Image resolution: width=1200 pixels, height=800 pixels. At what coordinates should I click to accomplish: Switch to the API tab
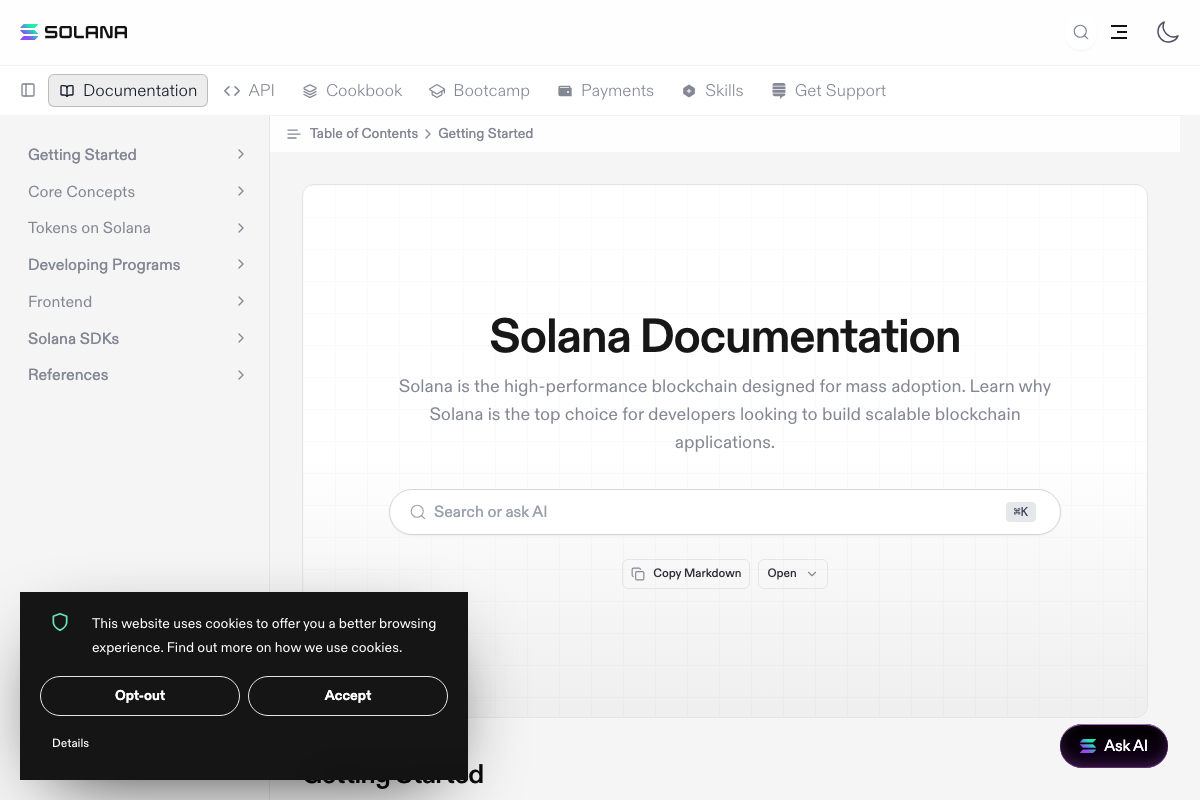[x=249, y=90]
